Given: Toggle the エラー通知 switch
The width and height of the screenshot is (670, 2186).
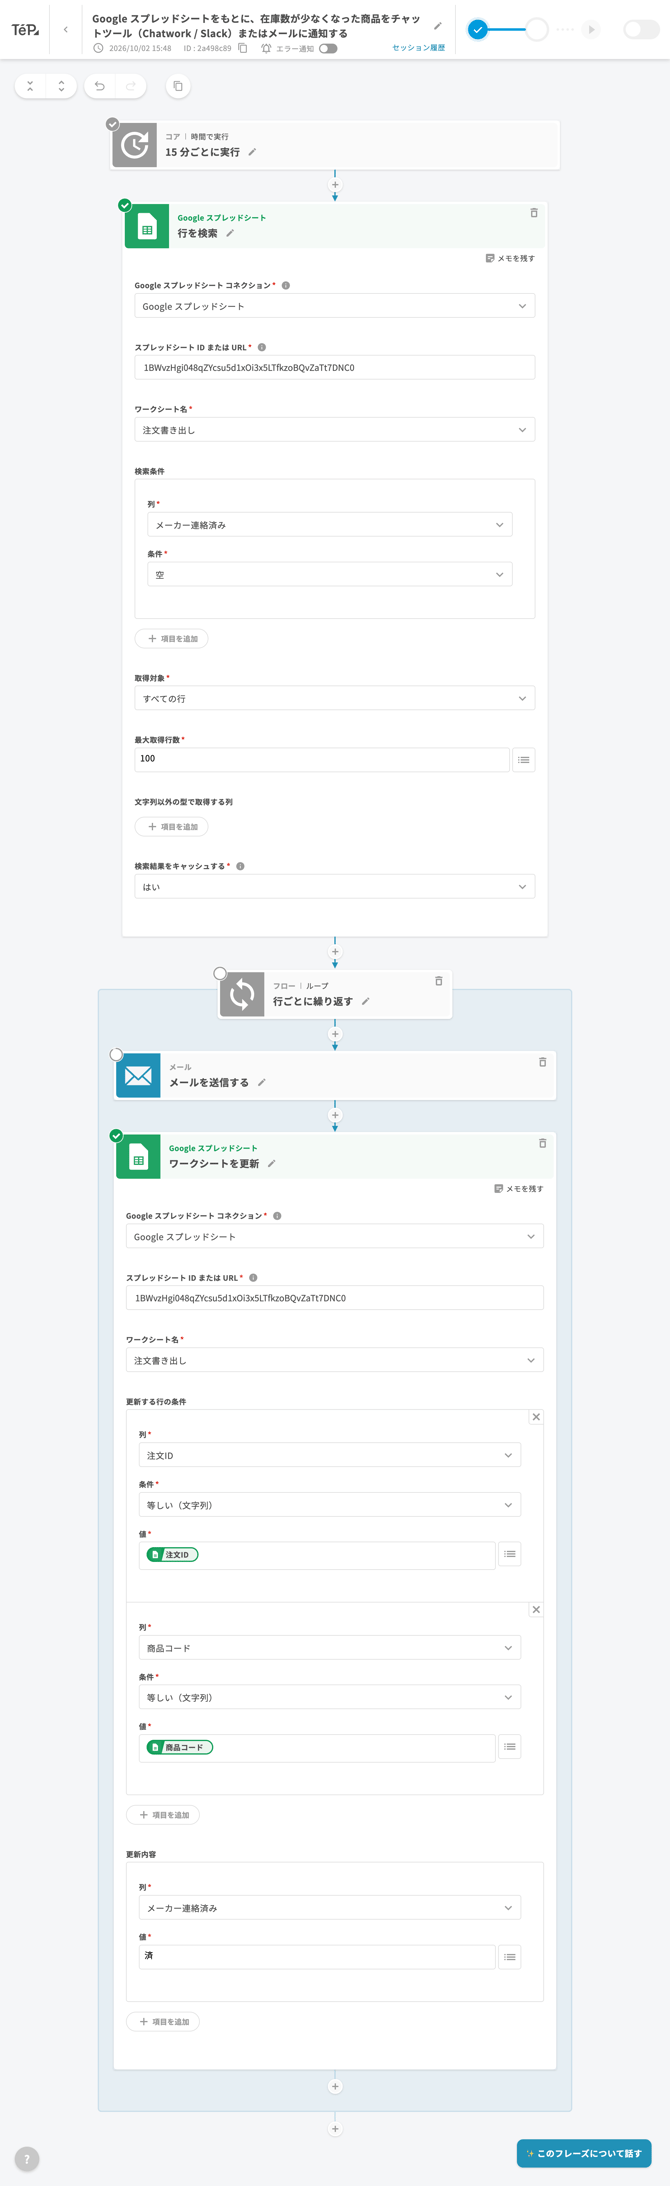Looking at the screenshot, I should coord(328,48).
